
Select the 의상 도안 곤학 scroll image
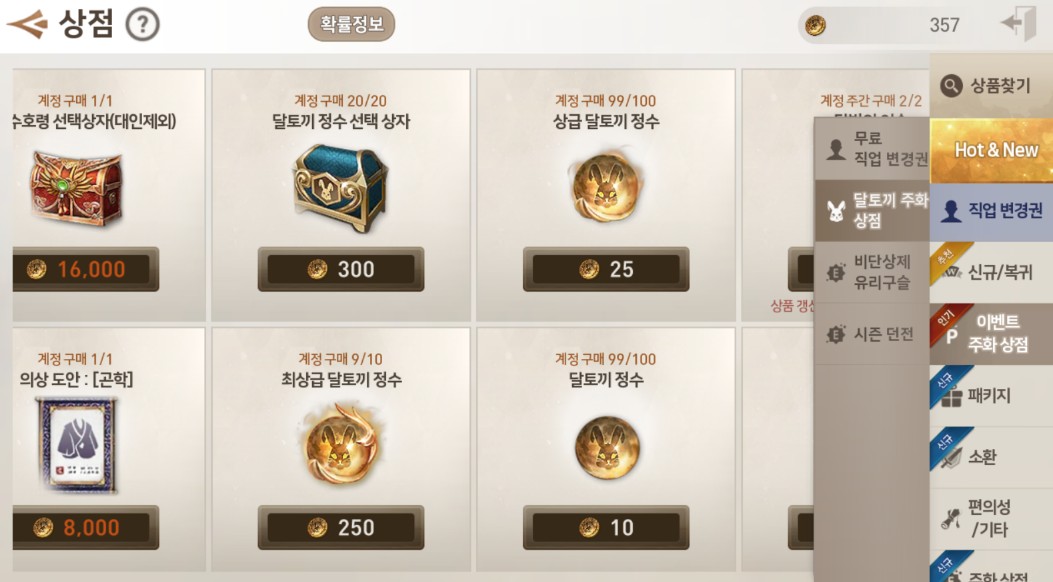pyautogui.click(x=76, y=445)
